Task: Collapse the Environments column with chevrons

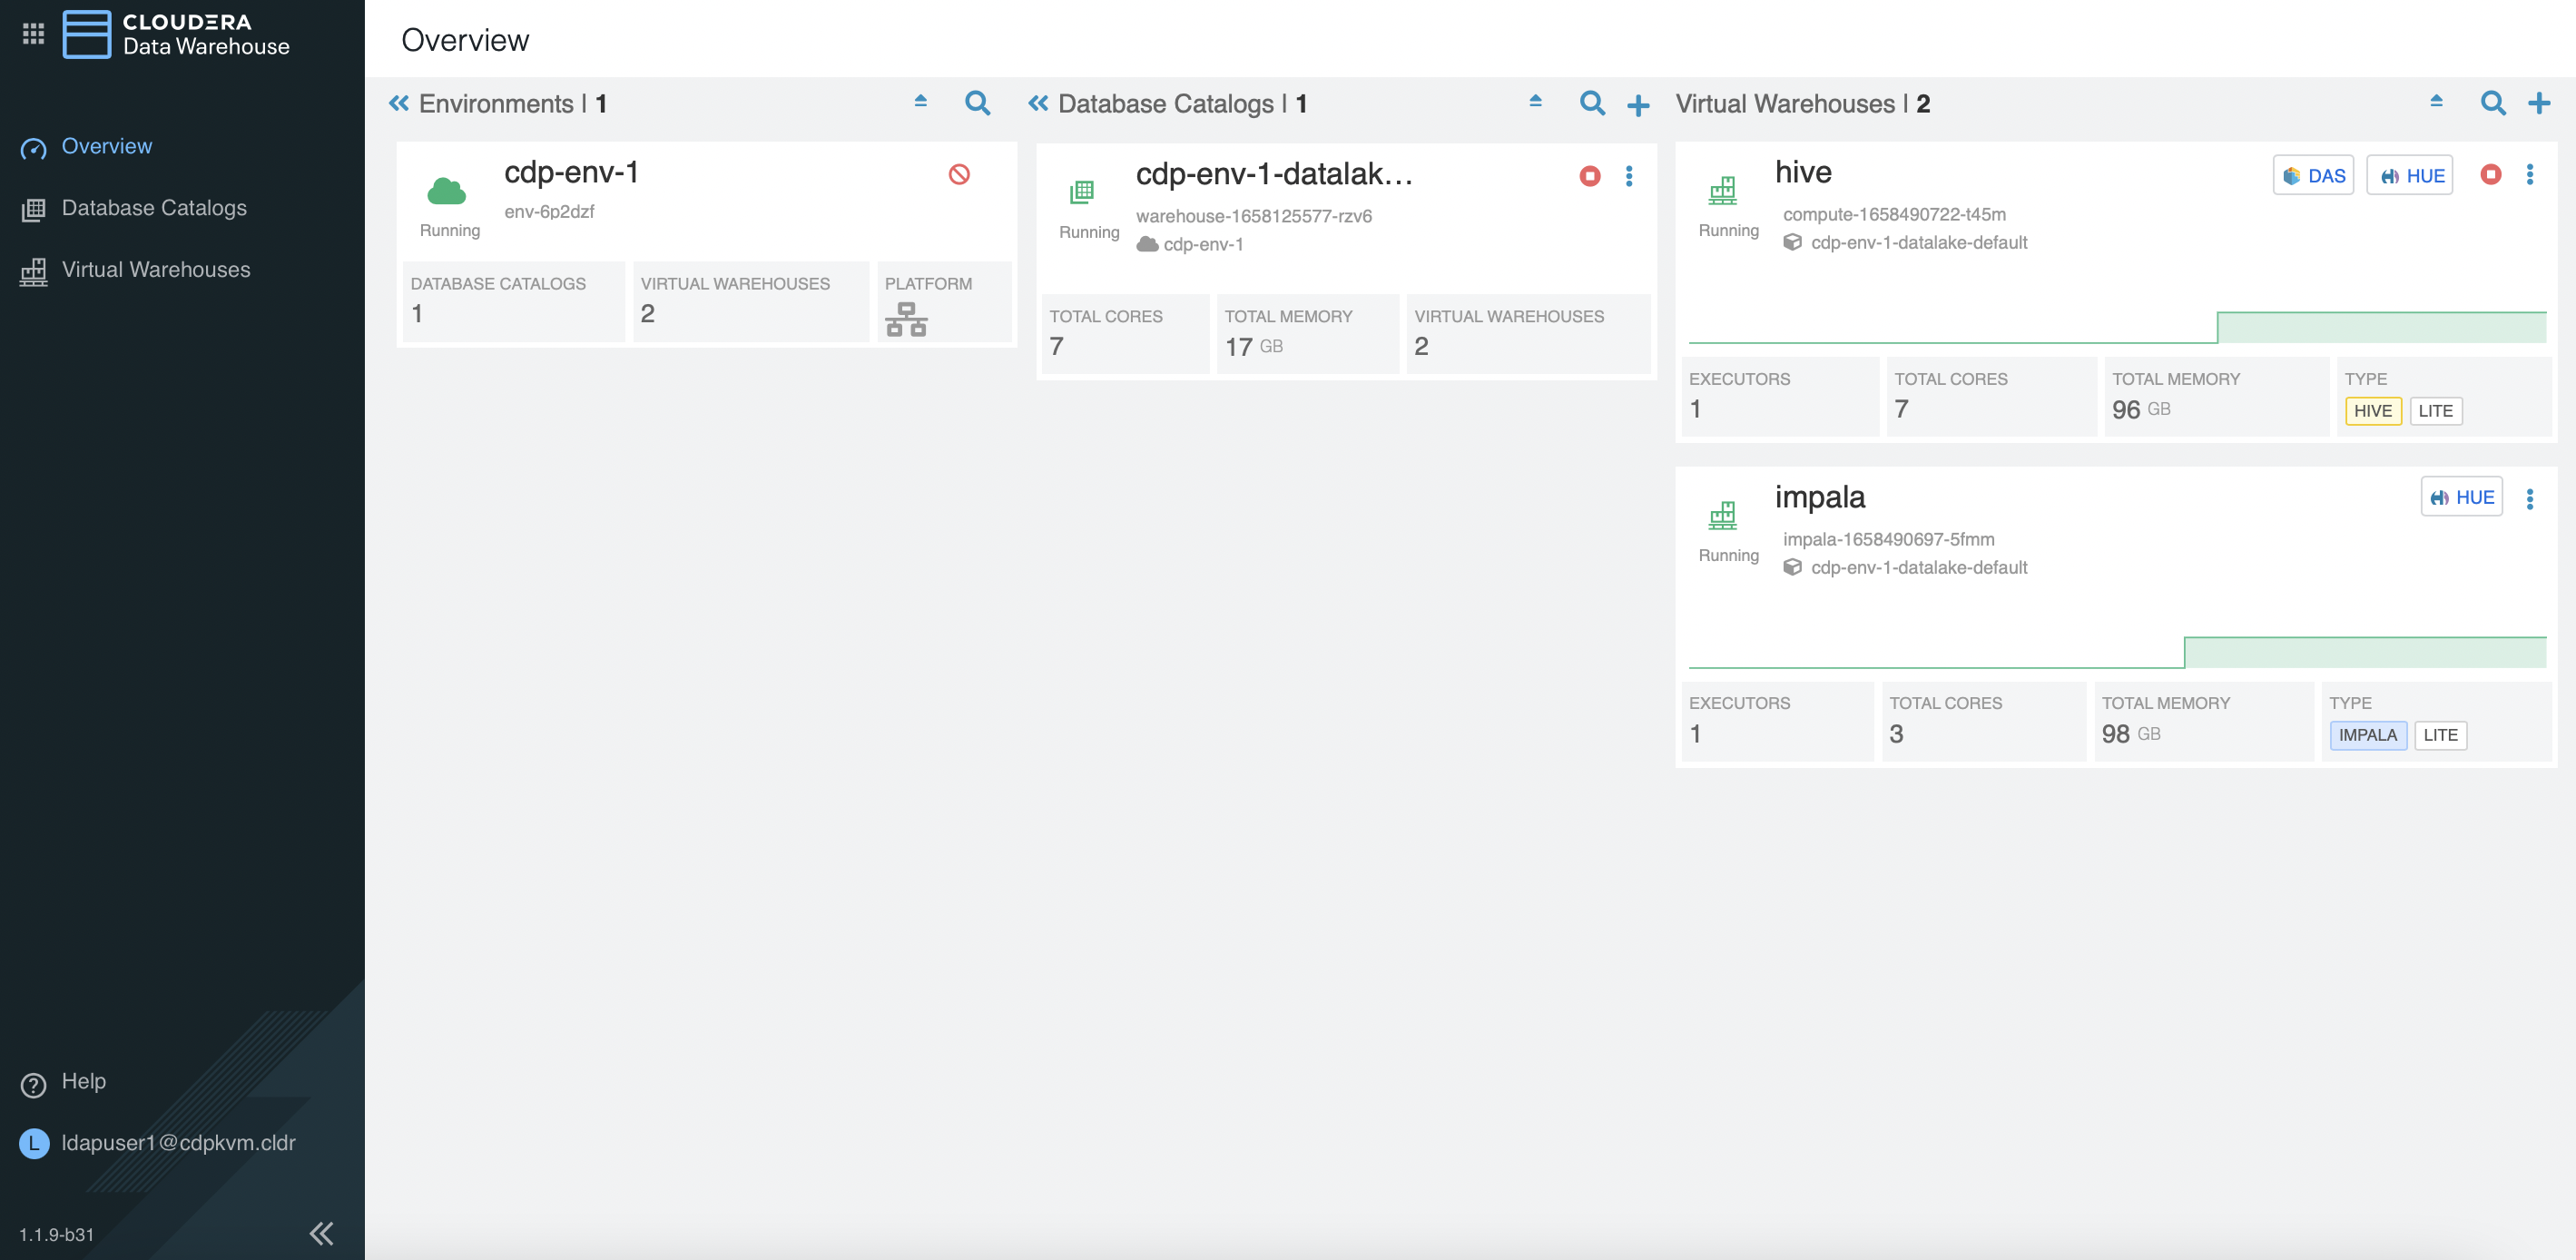Action: click(399, 104)
